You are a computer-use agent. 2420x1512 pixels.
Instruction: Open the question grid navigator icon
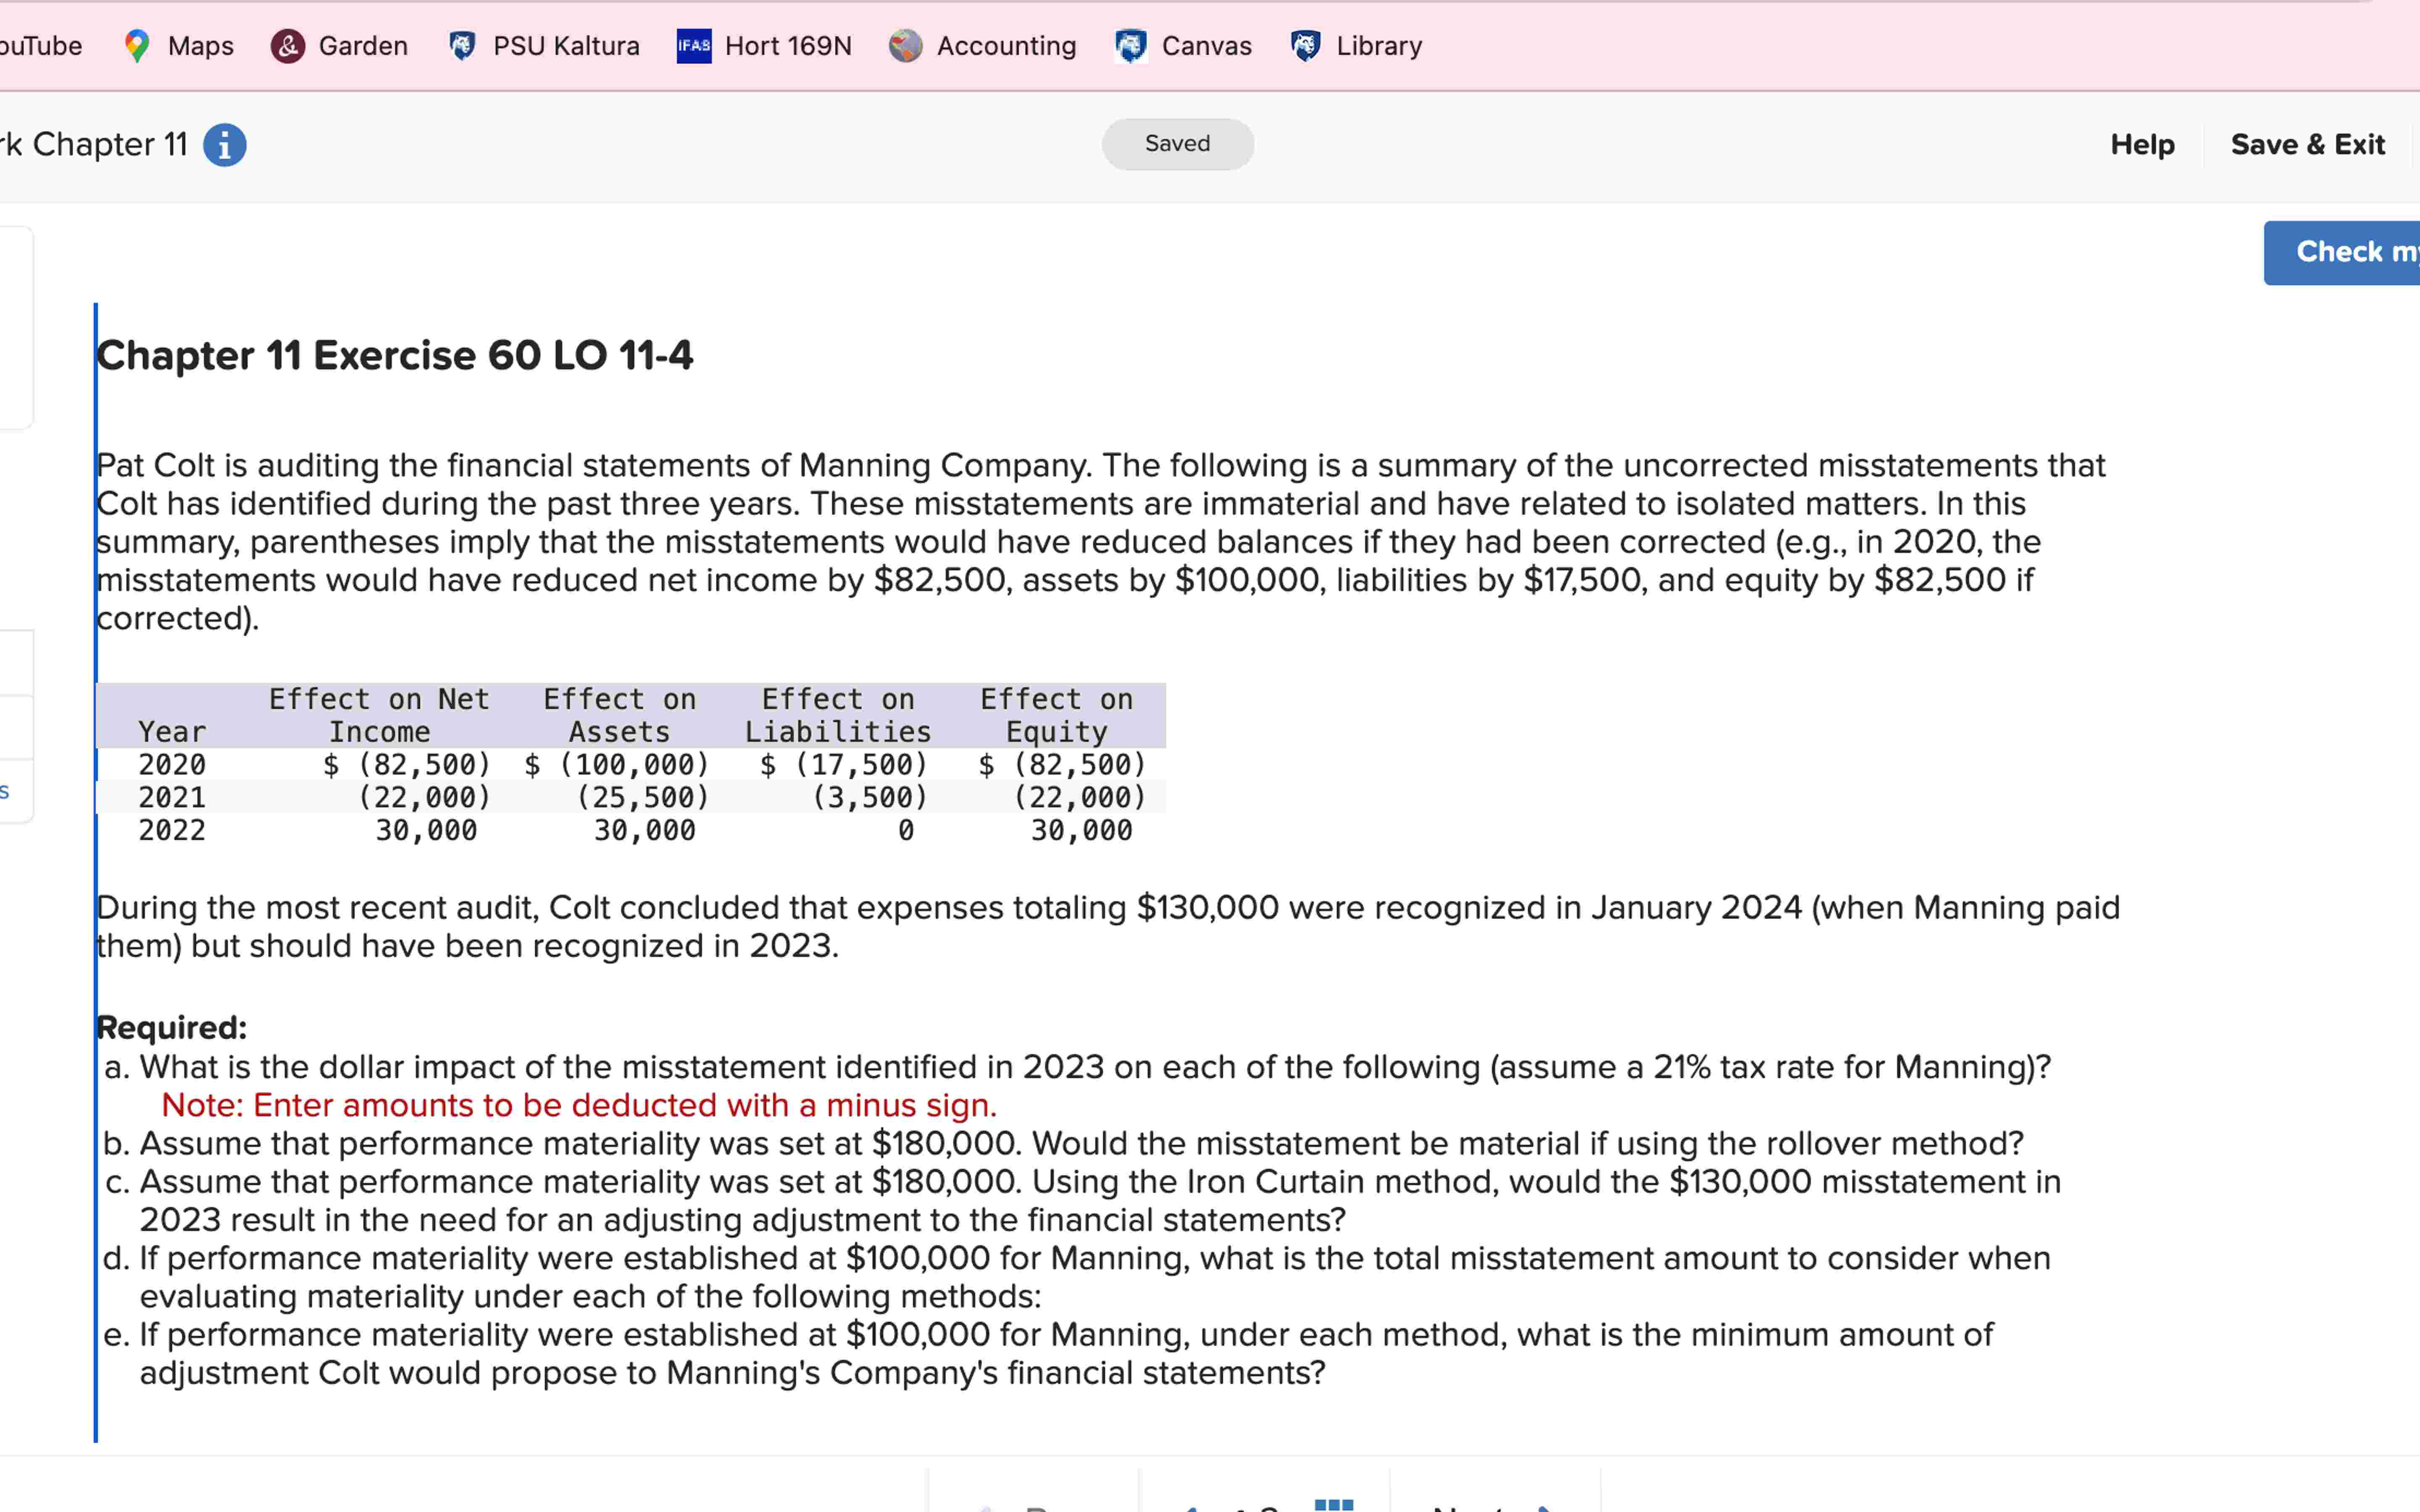[x=1333, y=1505]
